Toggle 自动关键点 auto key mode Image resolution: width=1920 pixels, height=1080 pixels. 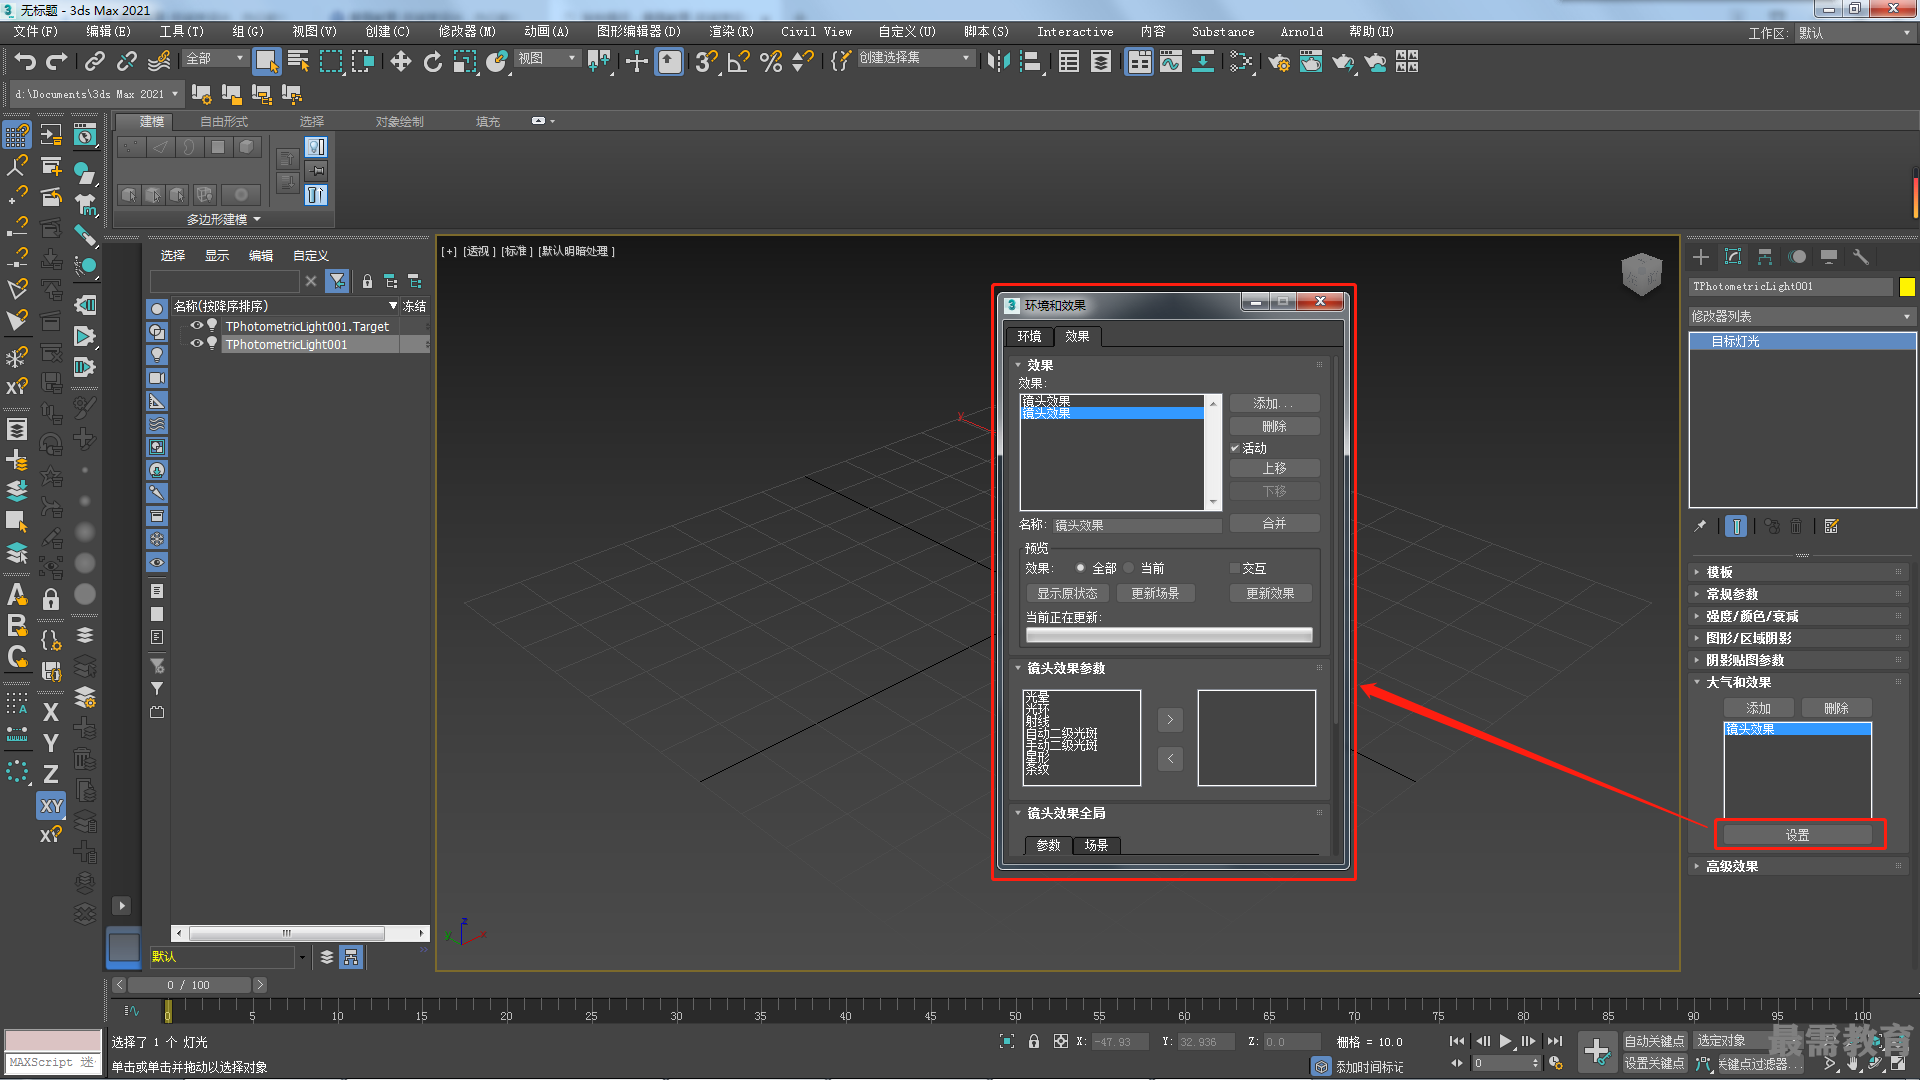tap(1654, 1041)
